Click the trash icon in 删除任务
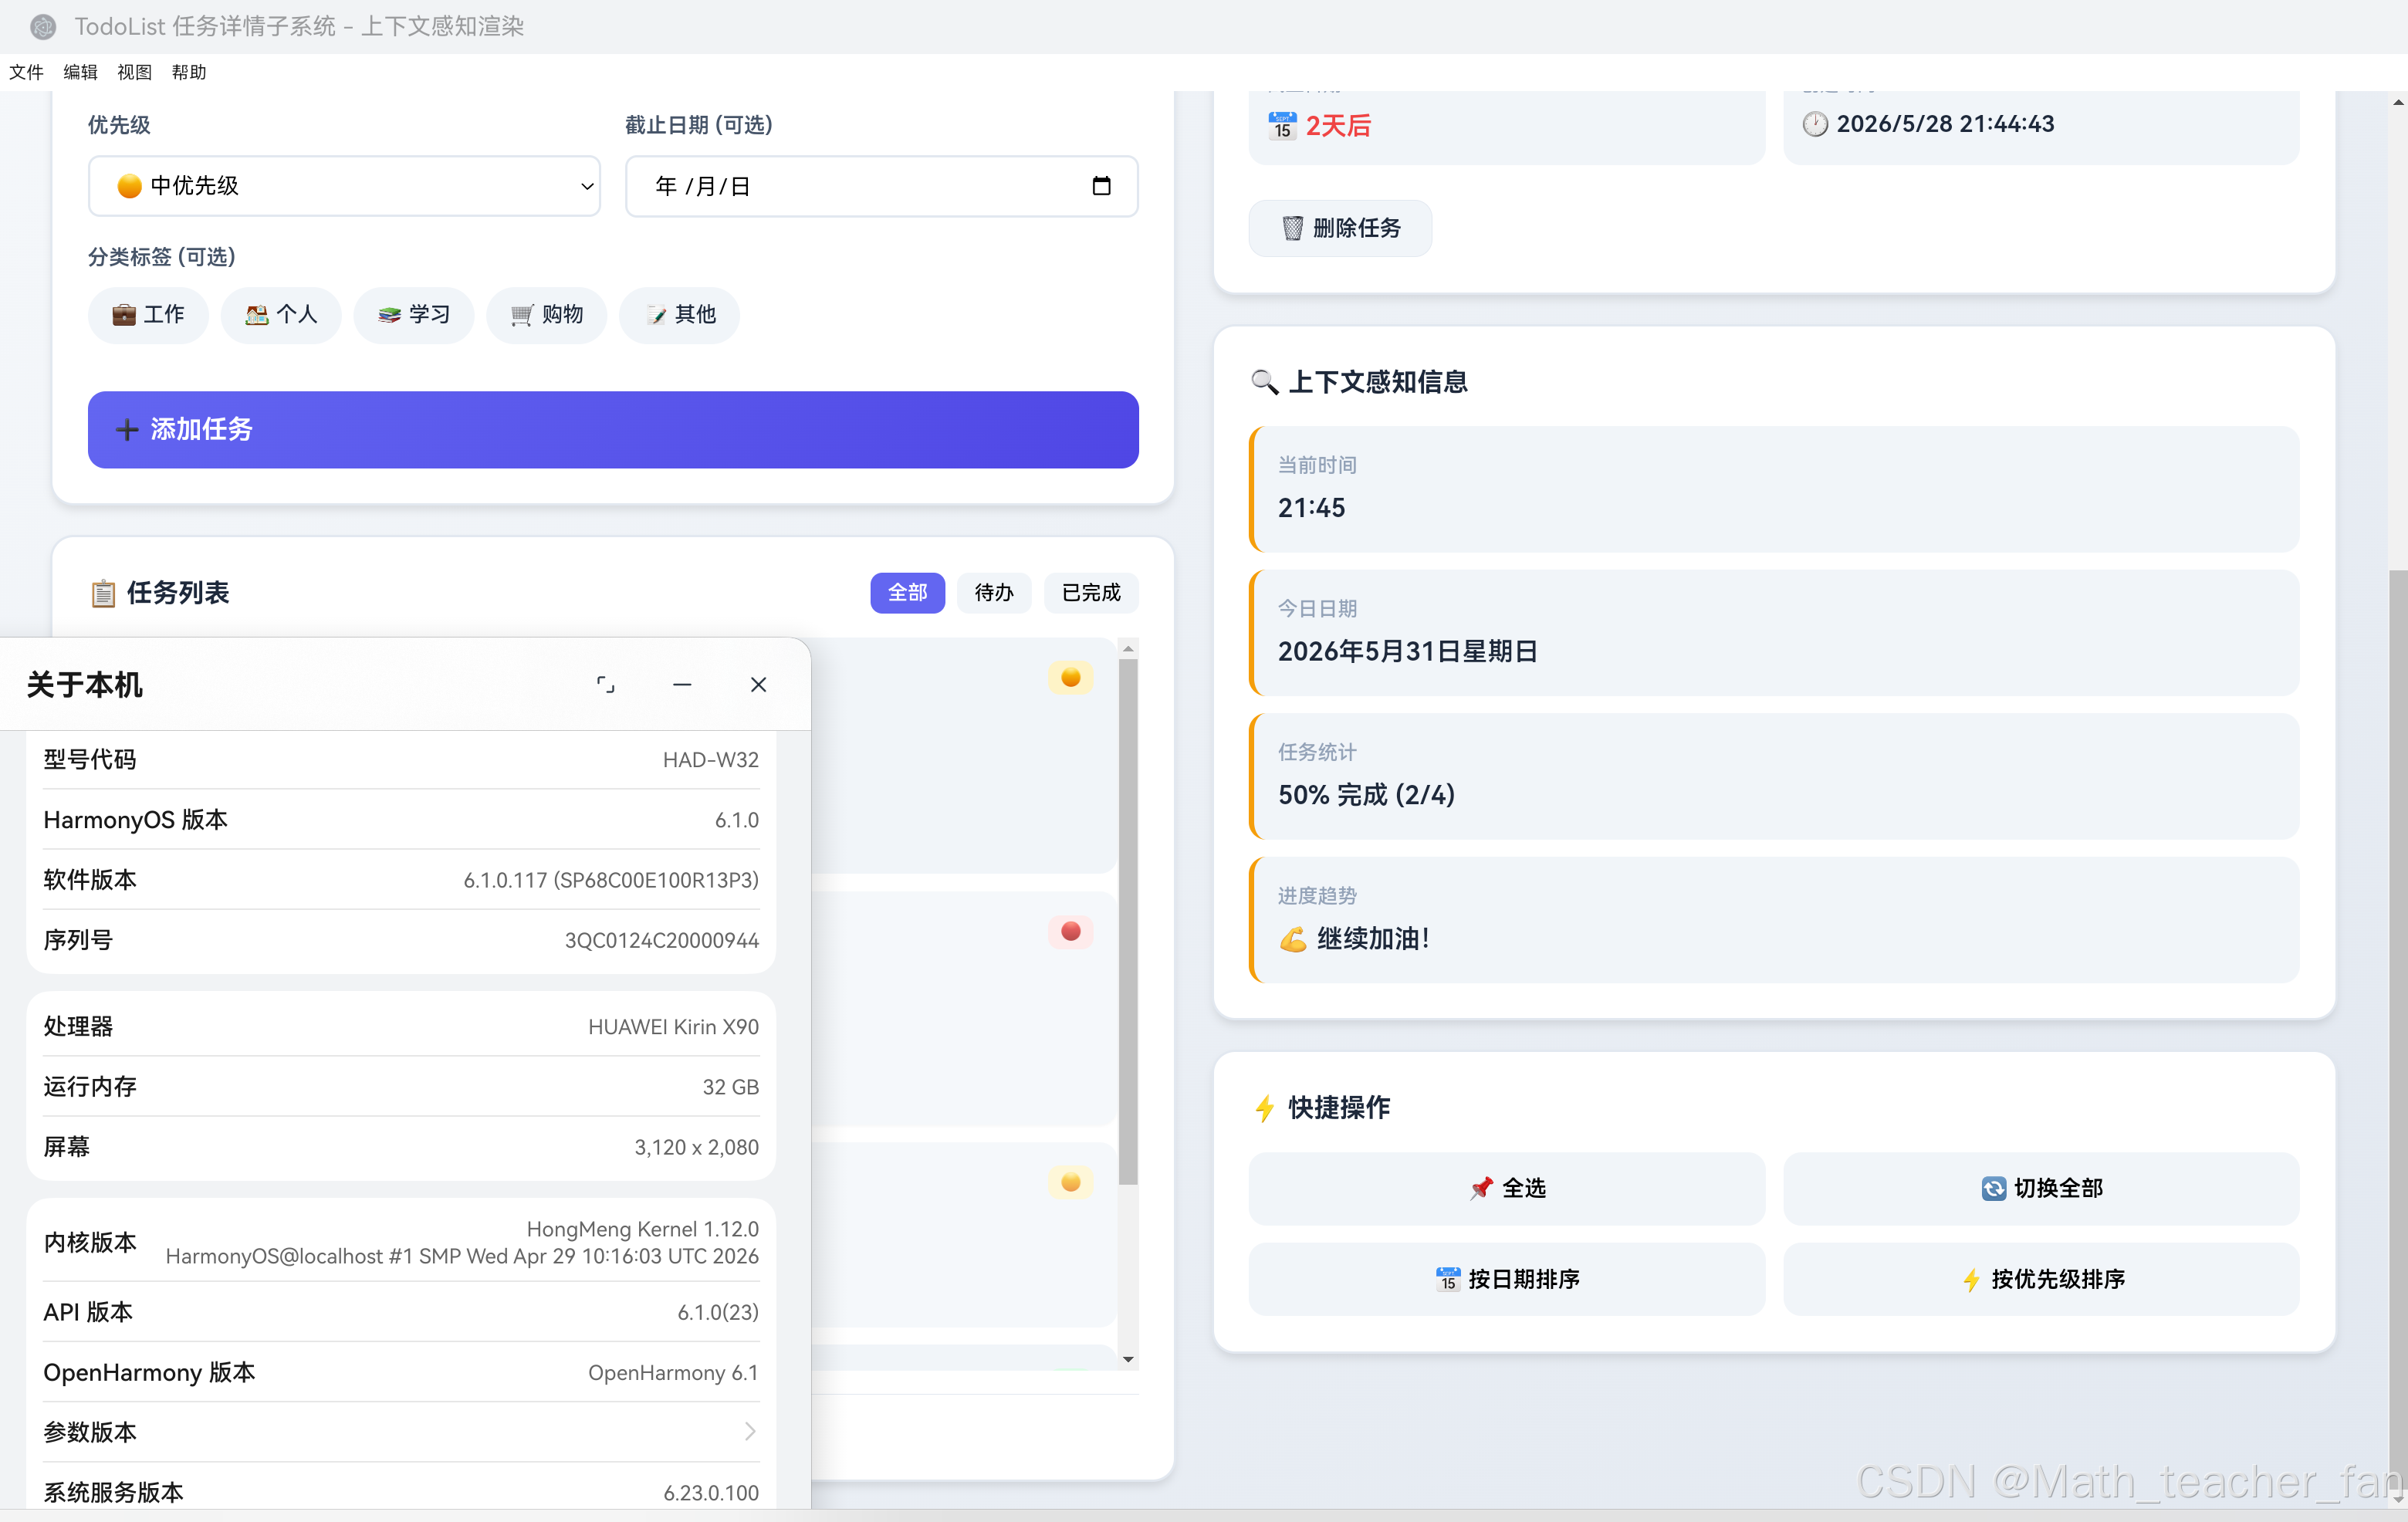The image size is (2408, 1522). click(1292, 228)
